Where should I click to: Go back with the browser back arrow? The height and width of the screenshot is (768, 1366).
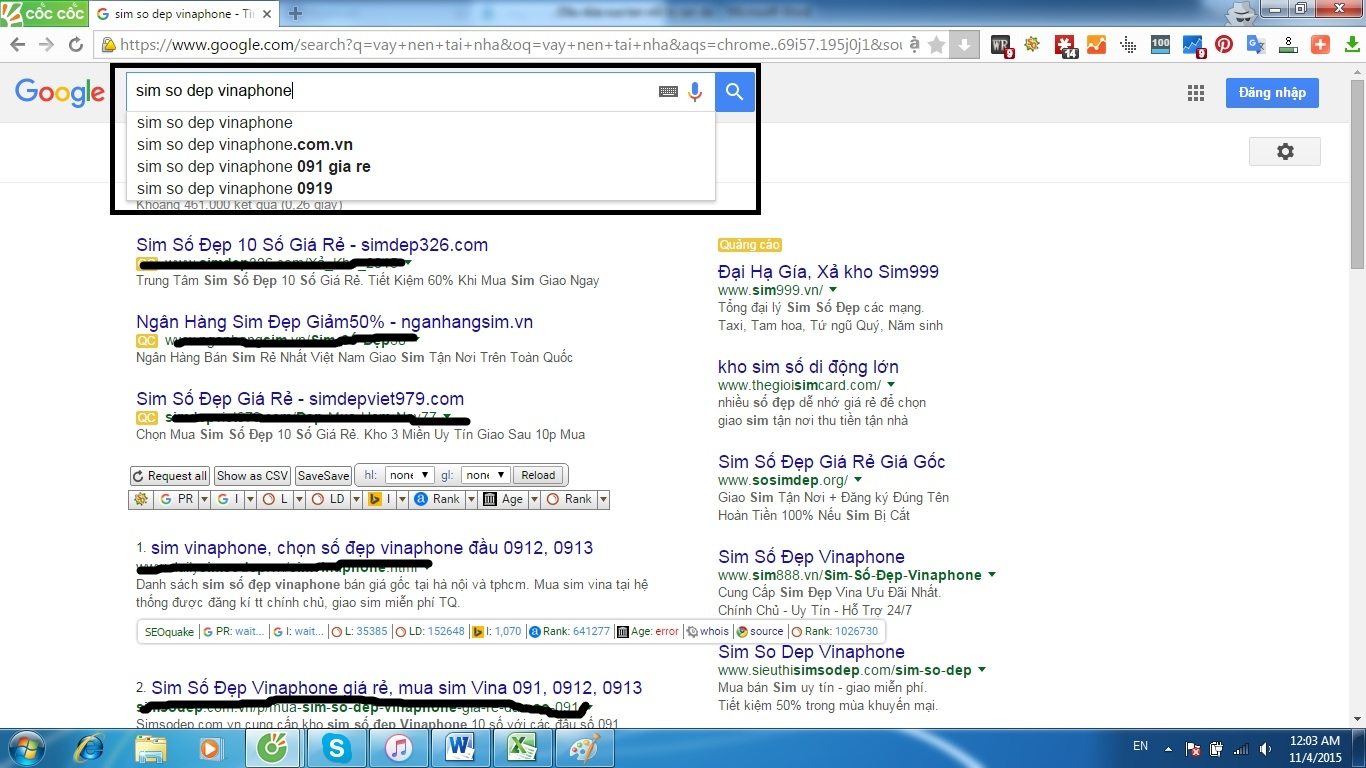click(17, 45)
